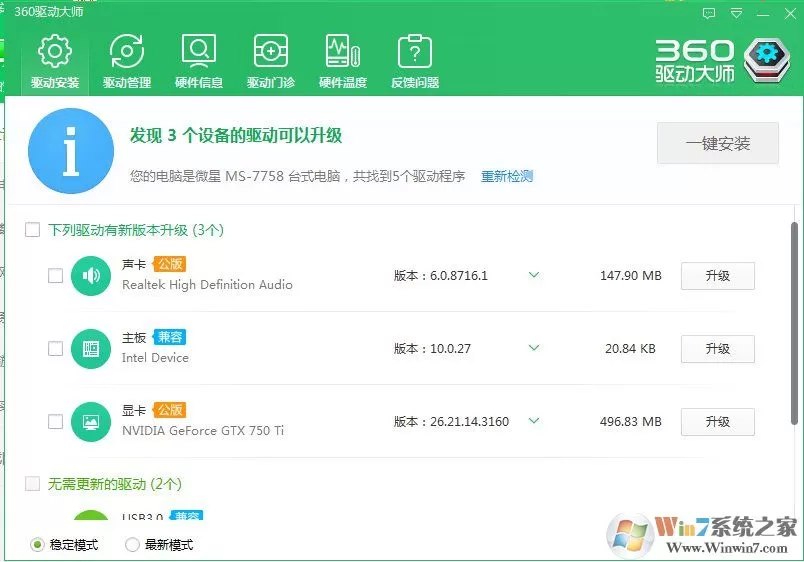This screenshot has height=562, width=804.
Task: Click the 147.90 MB size value
Action: pos(631,276)
